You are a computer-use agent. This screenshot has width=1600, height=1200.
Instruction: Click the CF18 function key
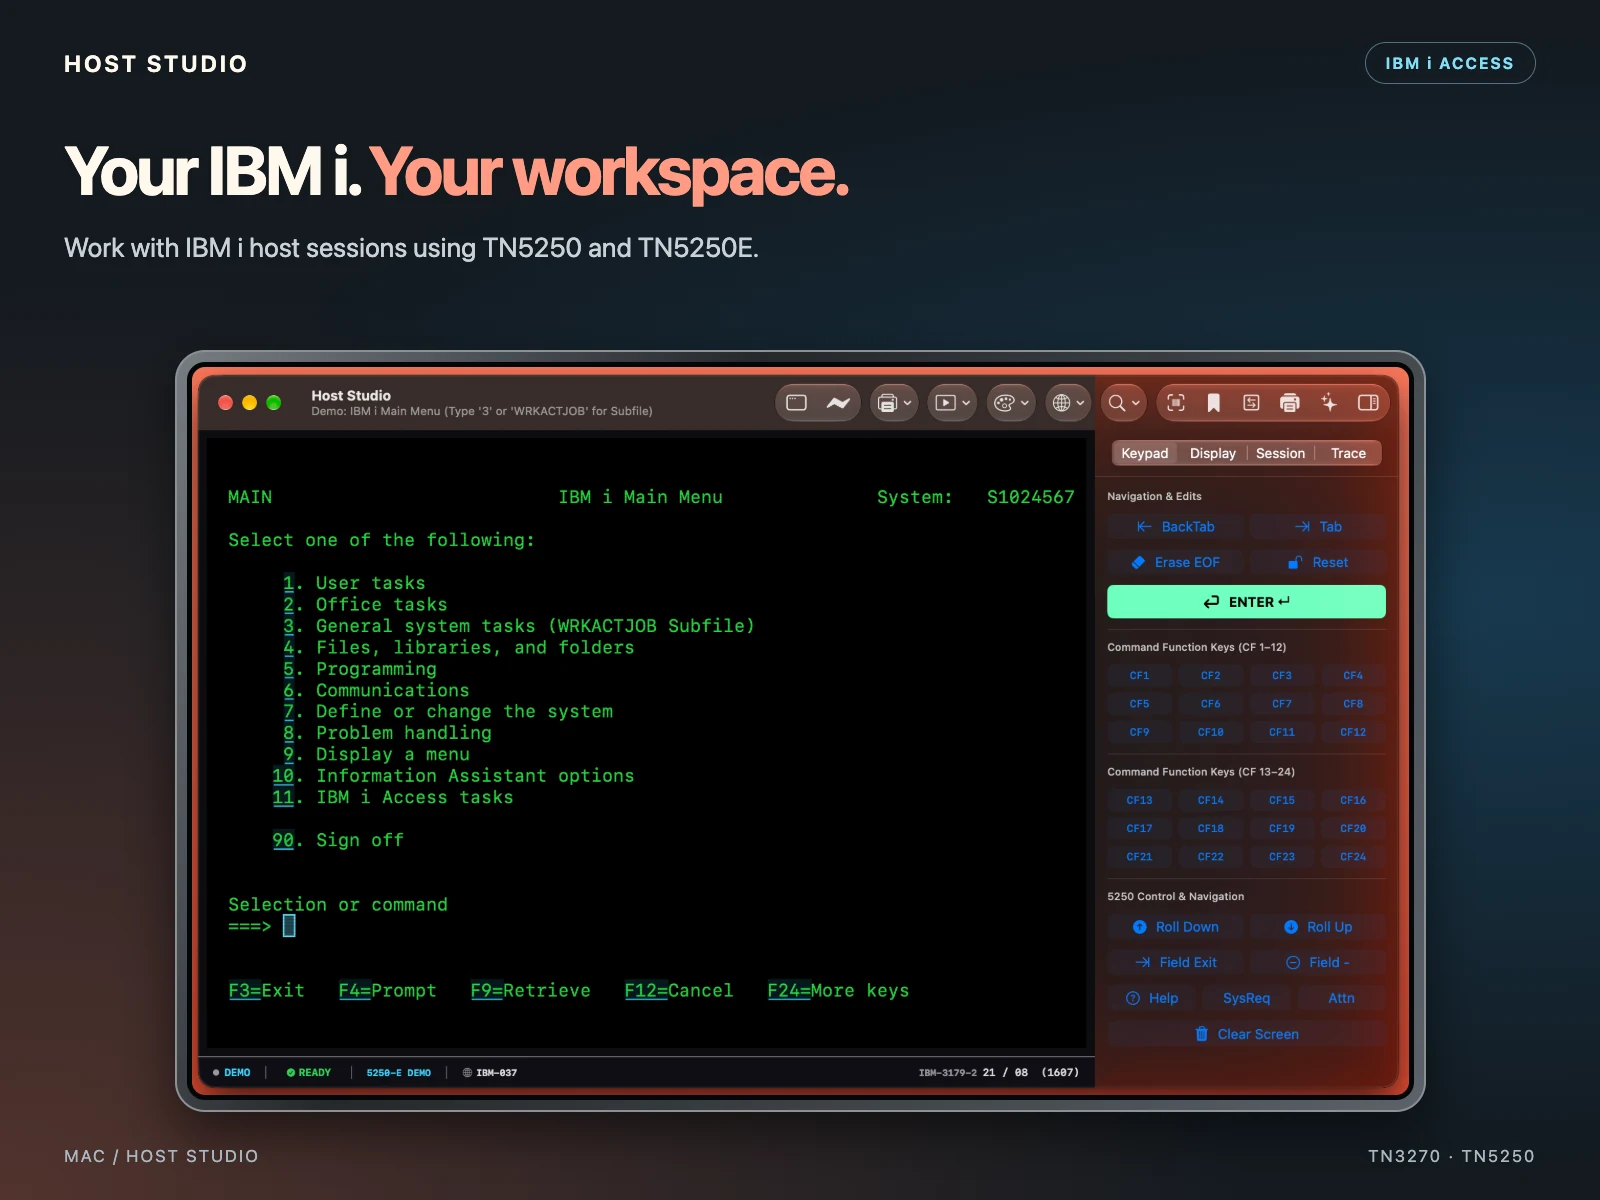click(1210, 828)
